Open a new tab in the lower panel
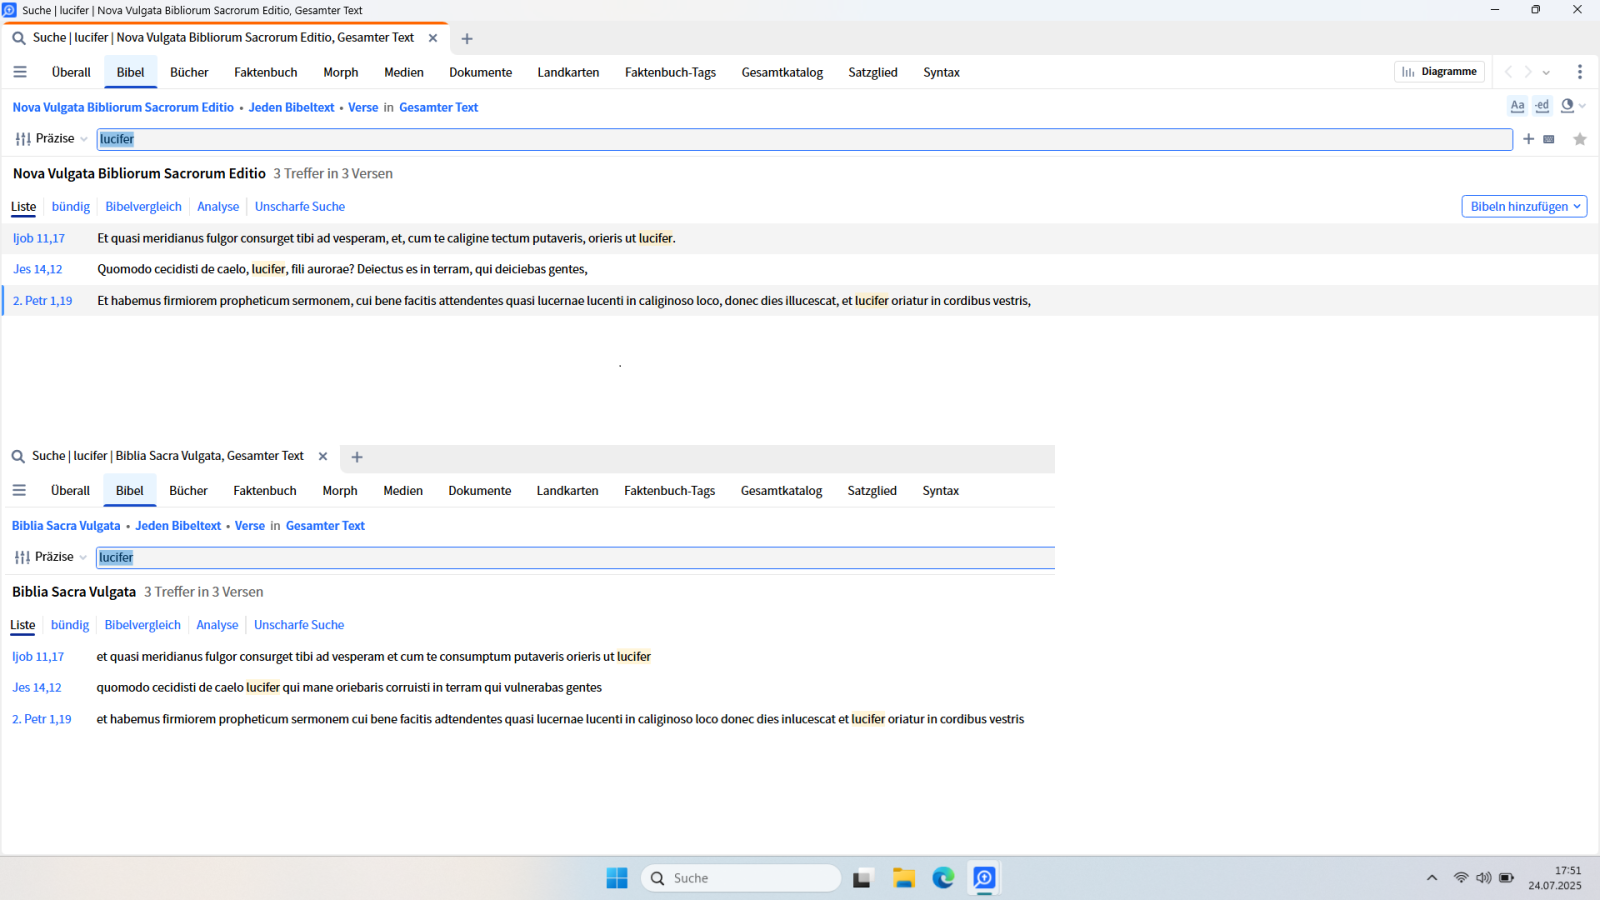 357,457
